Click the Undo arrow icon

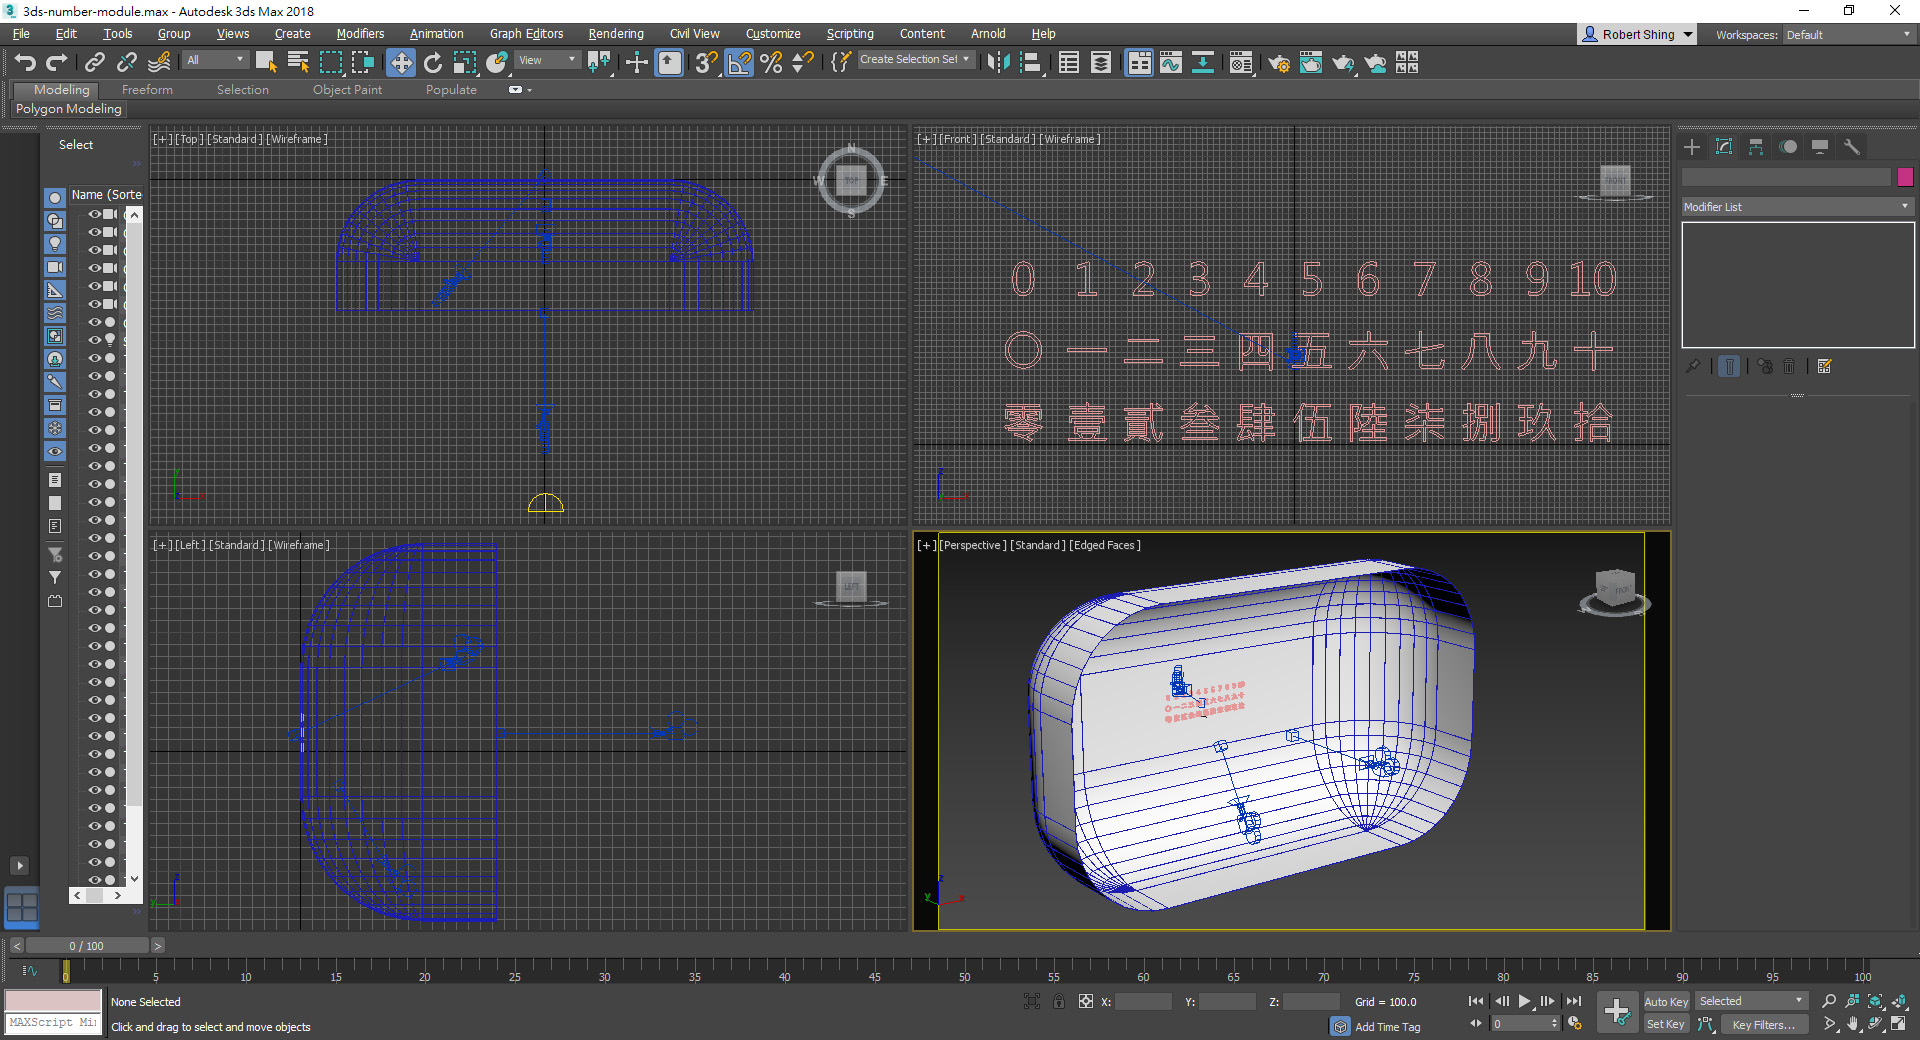coord(25,63)
